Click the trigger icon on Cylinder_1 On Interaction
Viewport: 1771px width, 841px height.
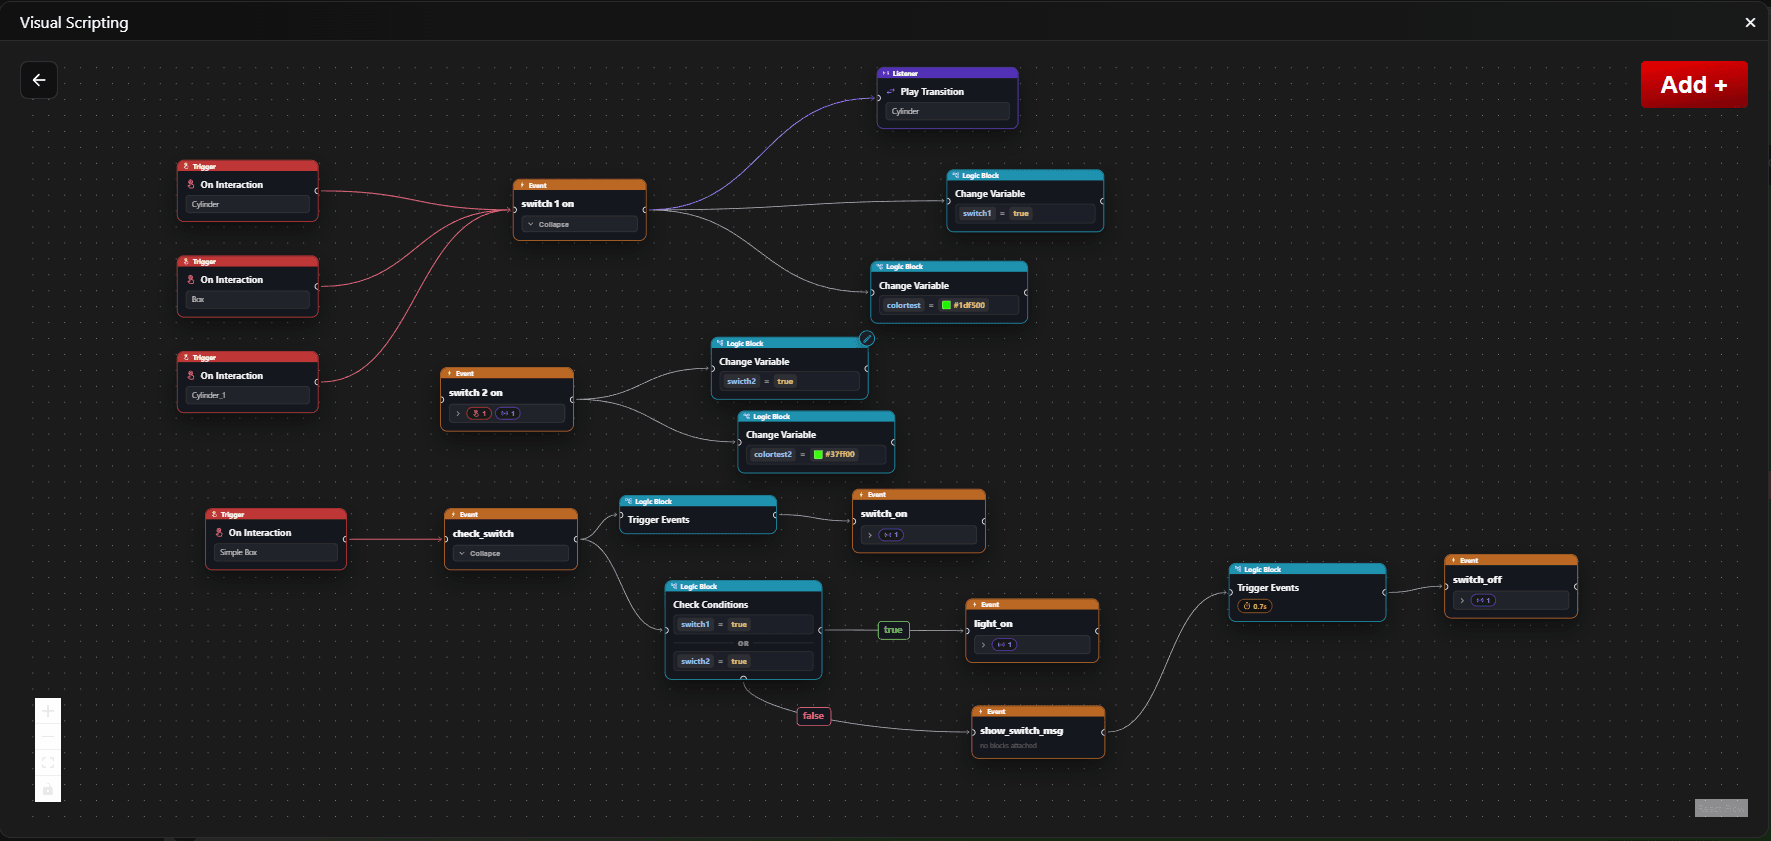191,376
